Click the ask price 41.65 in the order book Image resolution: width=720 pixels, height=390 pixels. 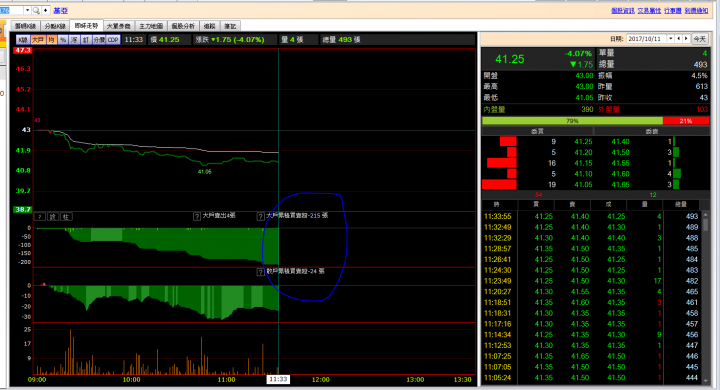pos(620,185)
